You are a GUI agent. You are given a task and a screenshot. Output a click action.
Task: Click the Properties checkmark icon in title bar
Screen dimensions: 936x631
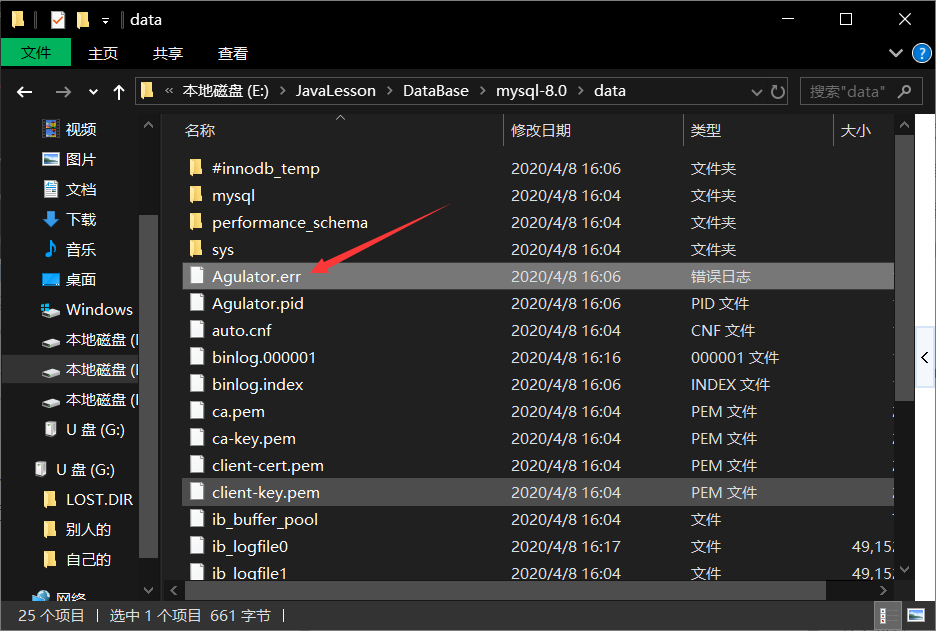coord(58,20)
